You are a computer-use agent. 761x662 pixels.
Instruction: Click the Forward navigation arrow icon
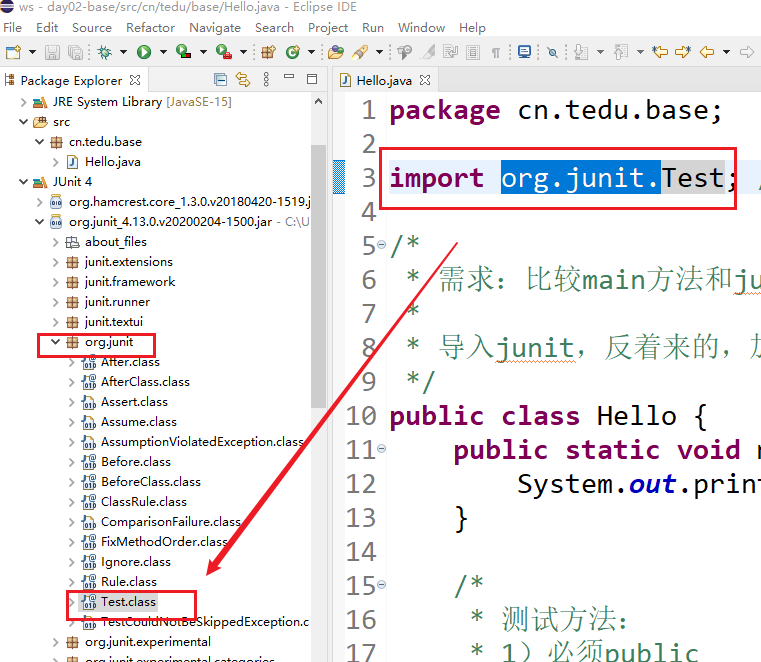(747, 52)
